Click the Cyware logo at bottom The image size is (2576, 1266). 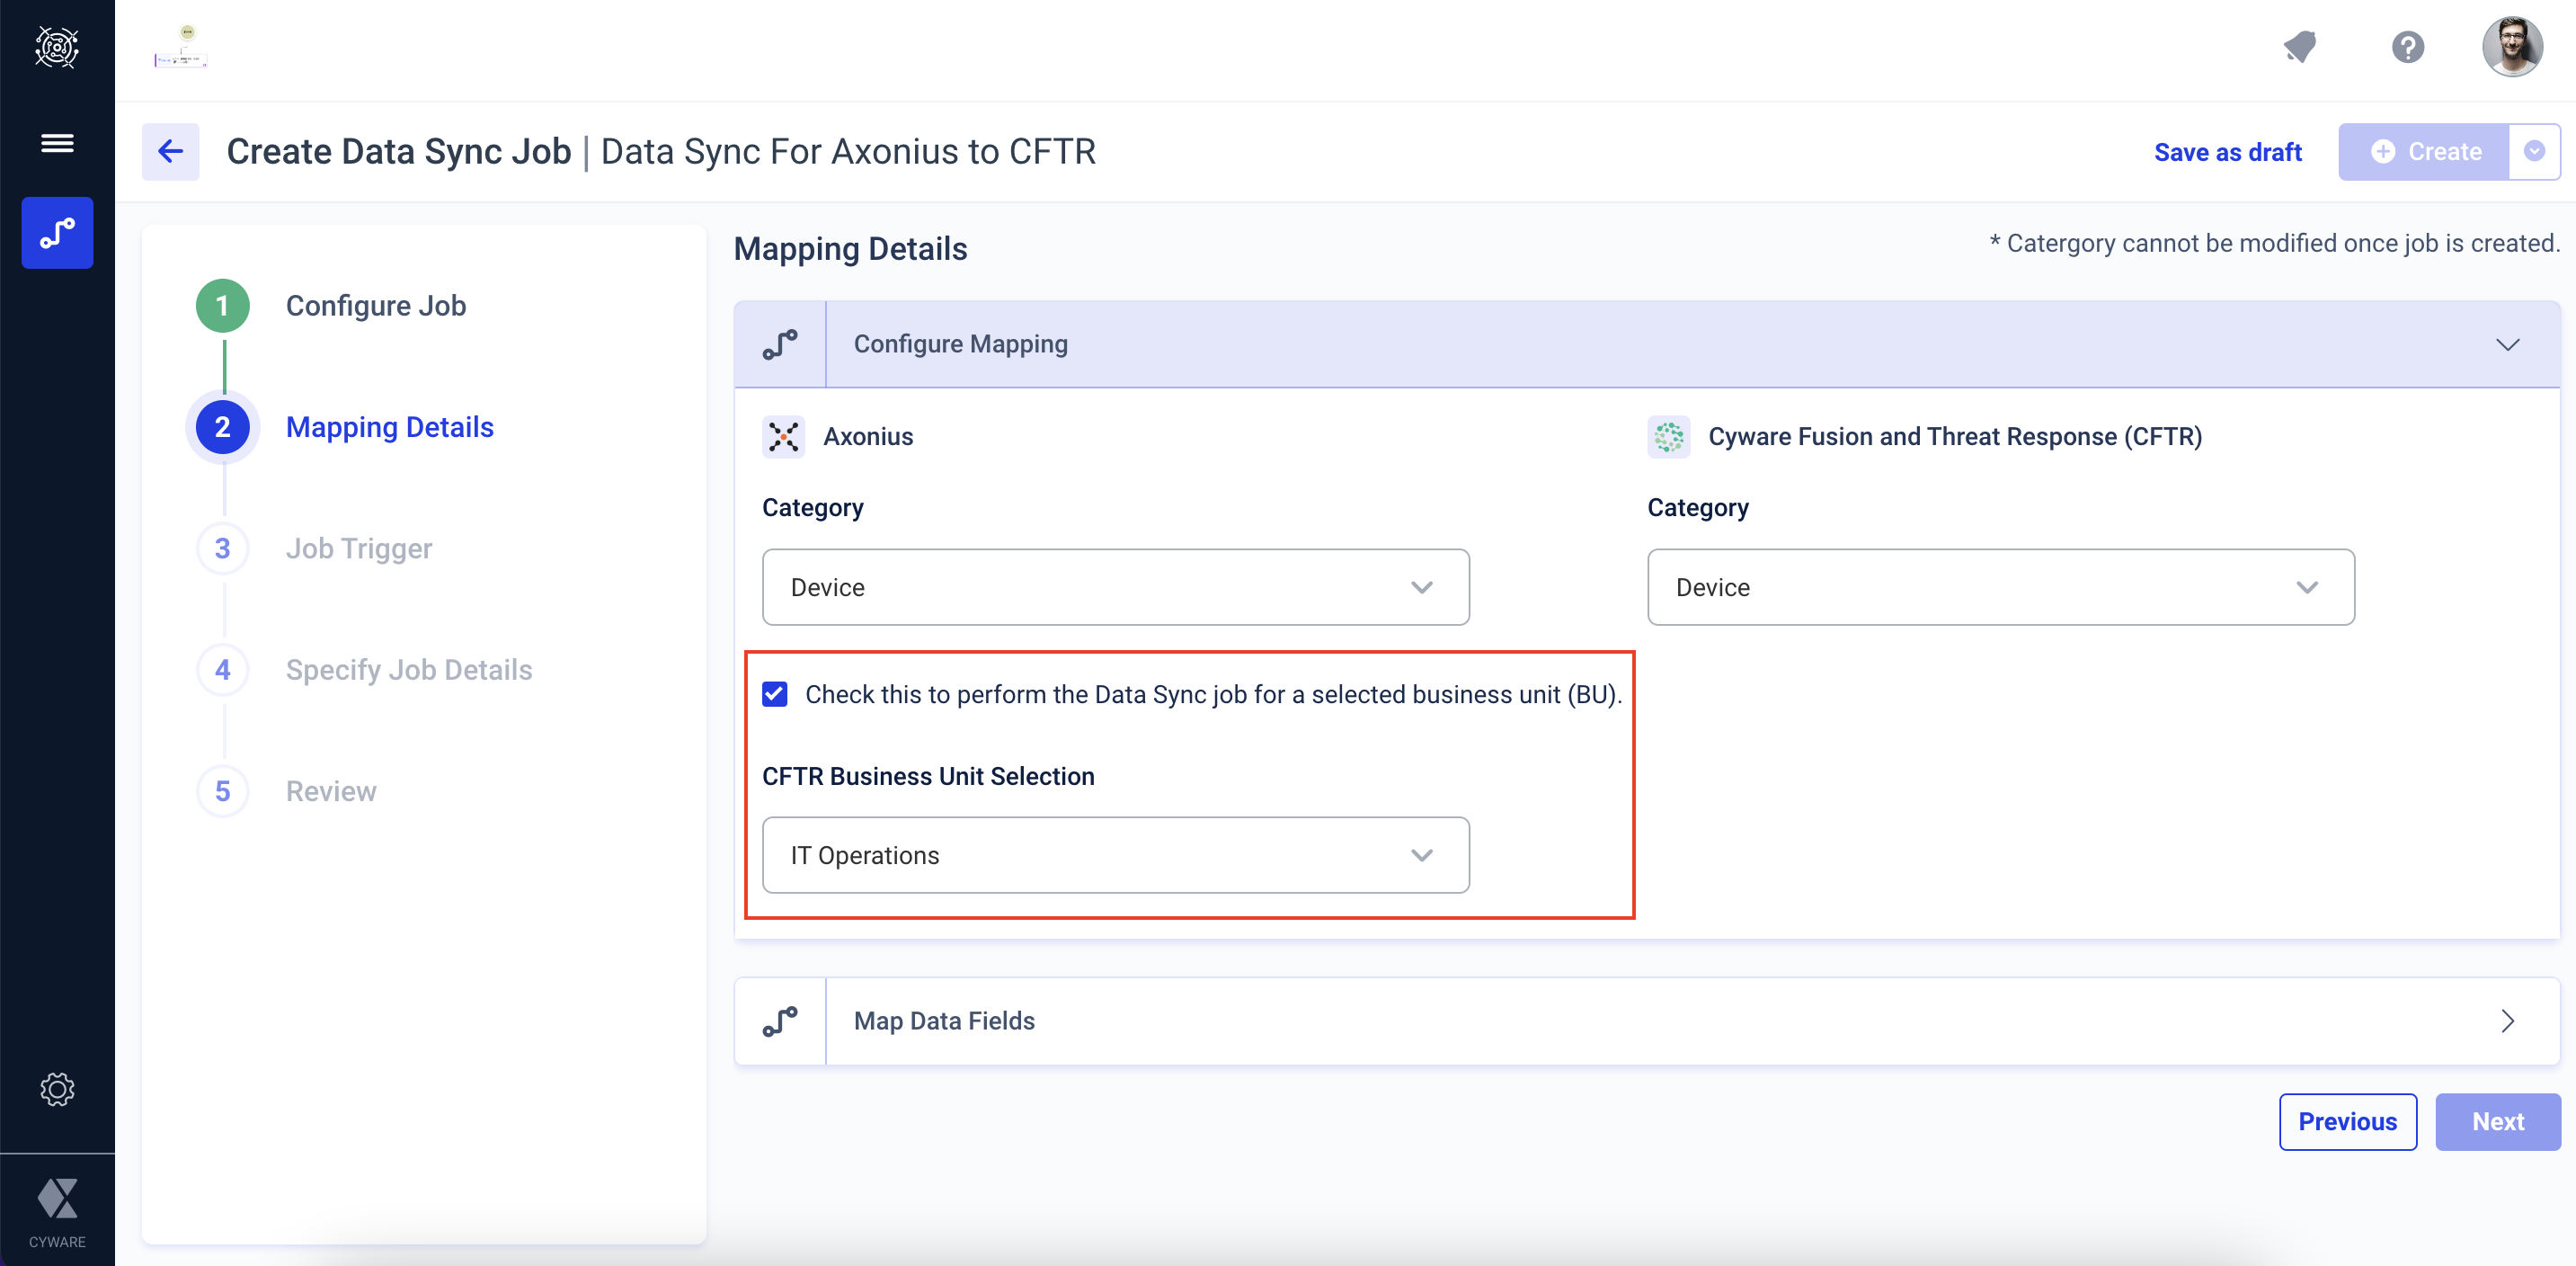pyautogui.click(x=57, y=1209)
